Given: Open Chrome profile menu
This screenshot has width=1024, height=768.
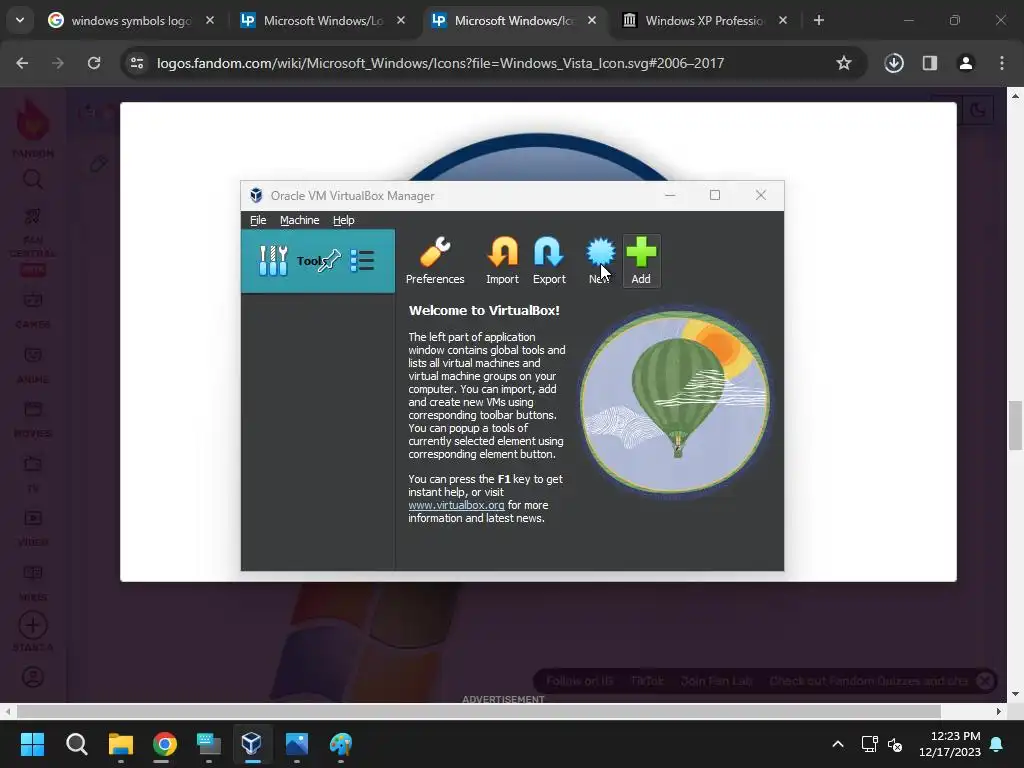Looking at the screenshot, I should point(966,63).
